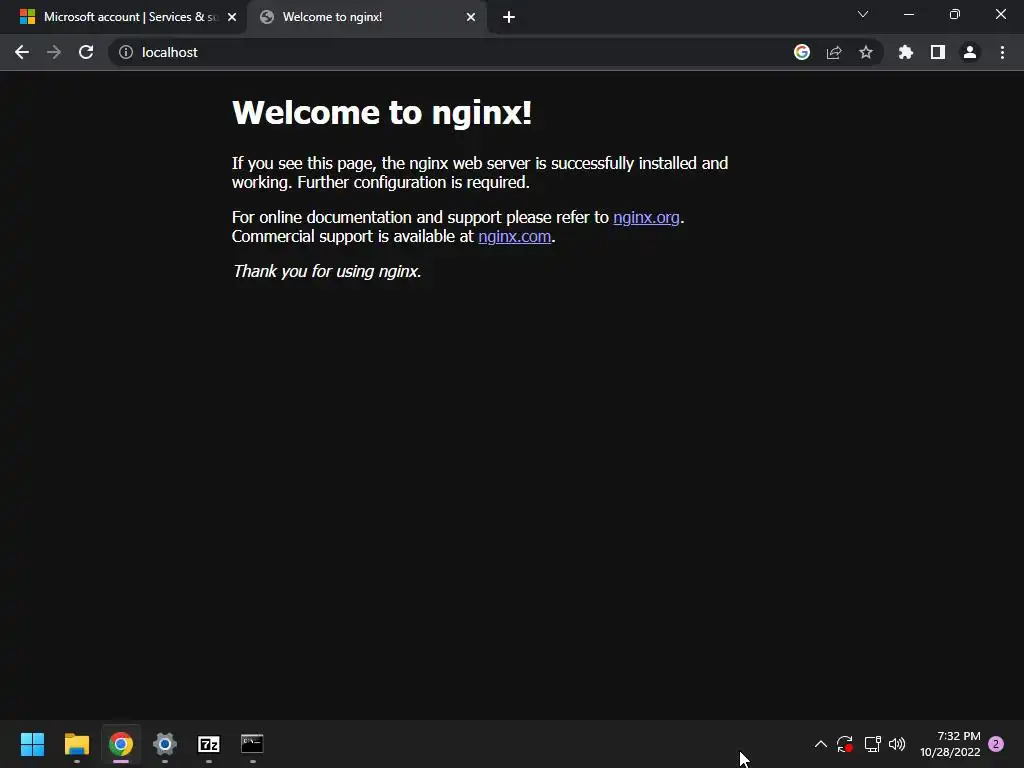The height and width of the screenshot is (768, 1024).
Task: Open the network tray icon
Action: (872, 744)
